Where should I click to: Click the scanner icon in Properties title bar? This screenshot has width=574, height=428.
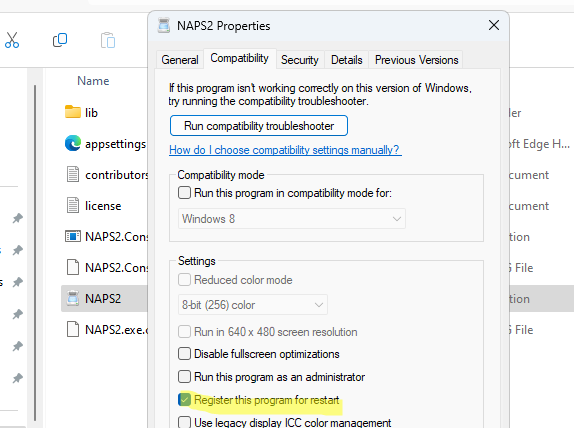164,26
